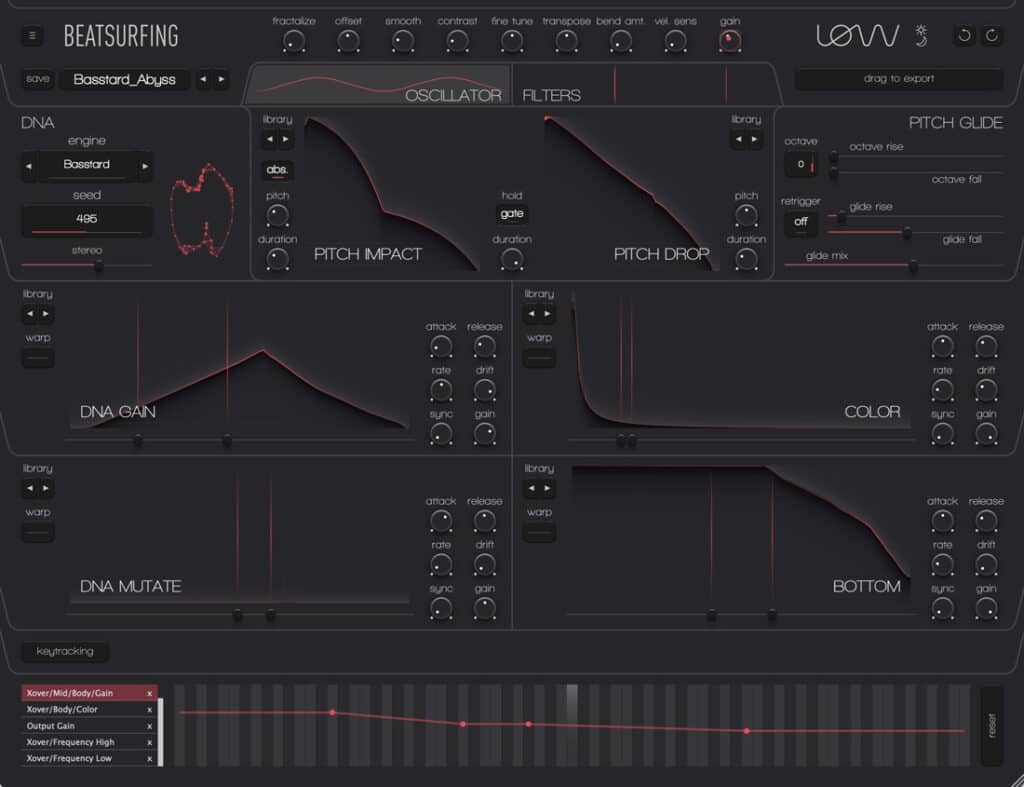
Task: Click the save preset button
Action: click(x=38, y=79)
